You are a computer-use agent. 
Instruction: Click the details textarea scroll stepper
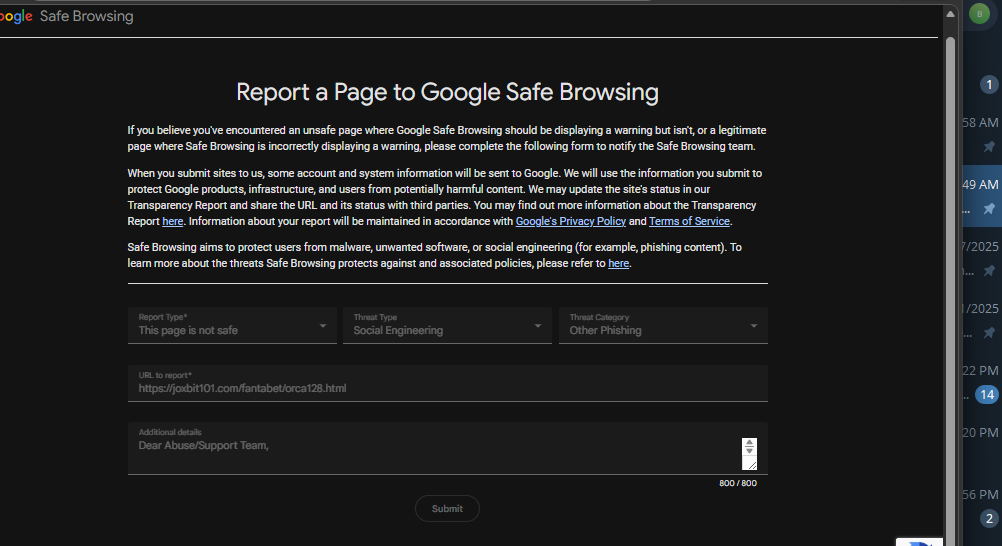point(749,447)
